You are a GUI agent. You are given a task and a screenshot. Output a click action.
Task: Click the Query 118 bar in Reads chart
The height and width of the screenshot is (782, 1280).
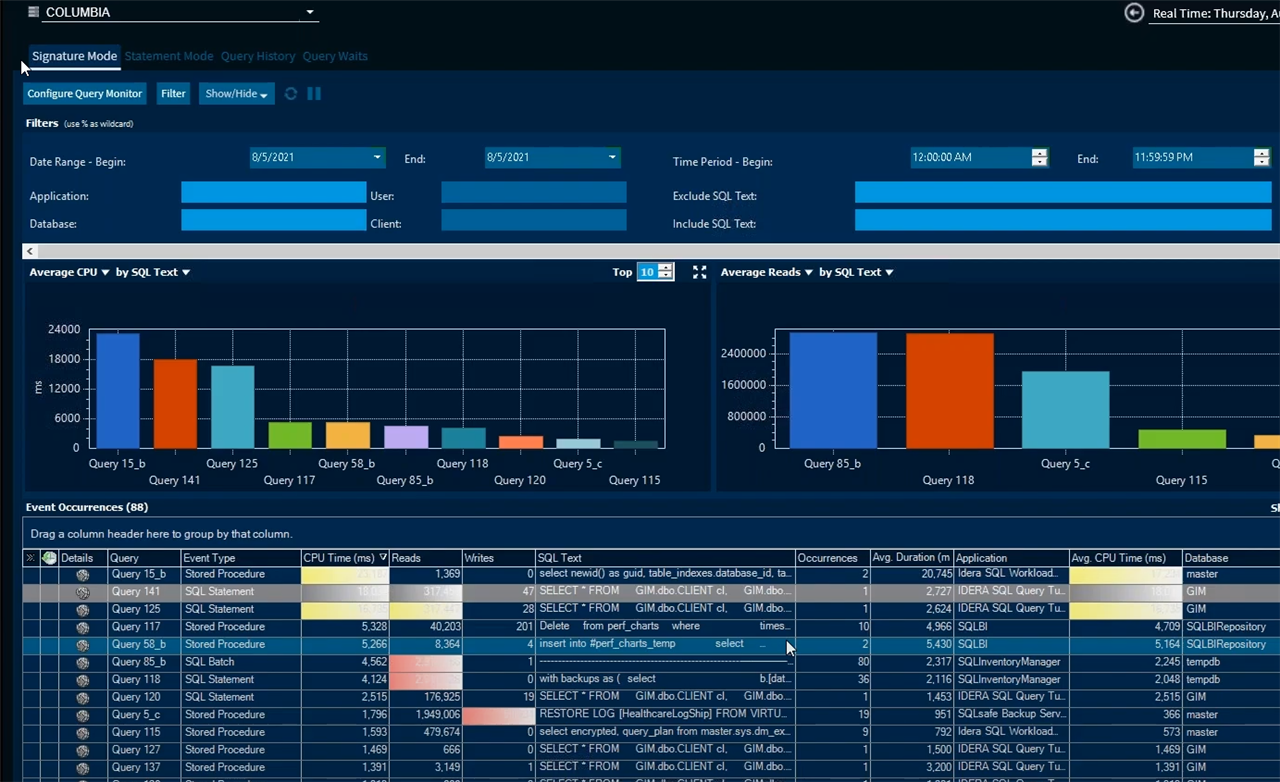click(949, 391)
